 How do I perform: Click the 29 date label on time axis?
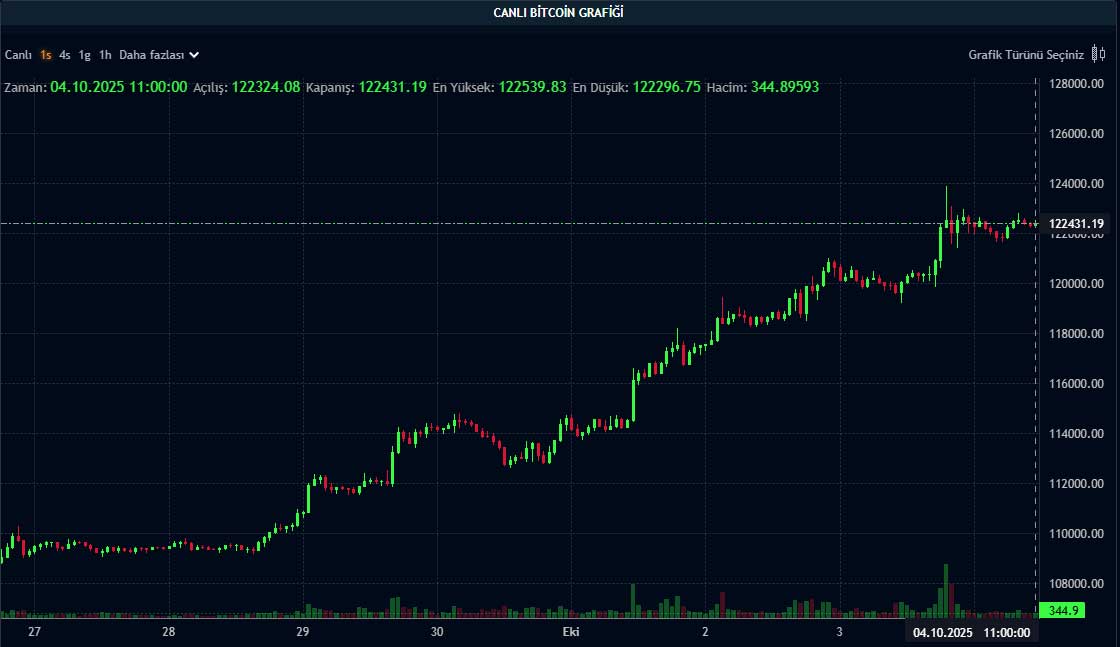pyautogui.click(x=303, y=633)
